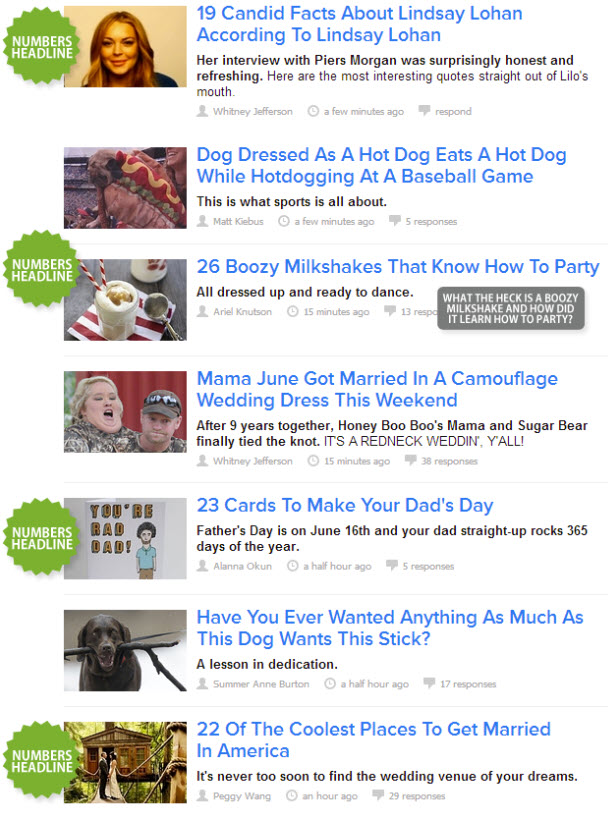
Task: Click author icon next to Whitney Jefferson on Lohan post
Action: [x=202, y=111]
